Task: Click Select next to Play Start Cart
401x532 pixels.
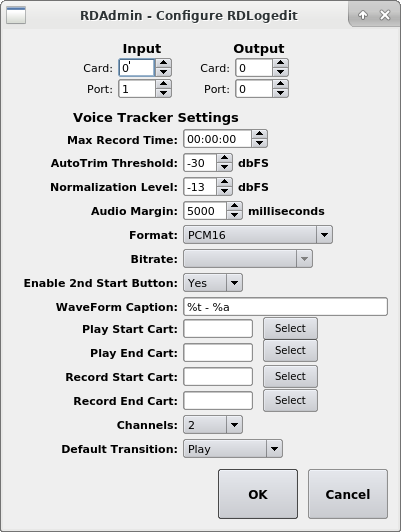Action: click(x=290, y=328)
